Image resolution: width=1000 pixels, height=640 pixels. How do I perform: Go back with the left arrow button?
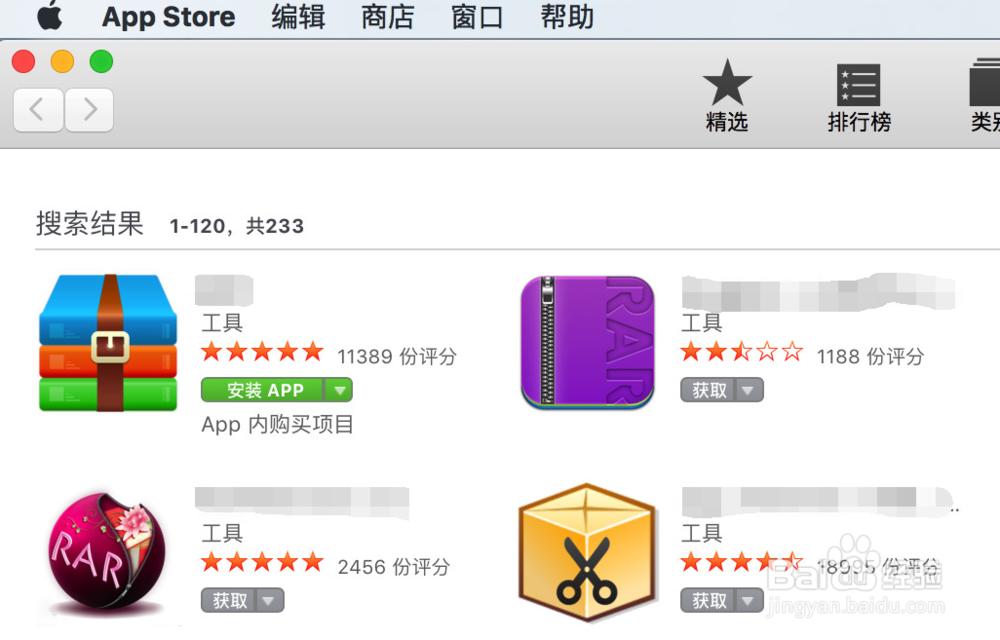coord(38,109)
